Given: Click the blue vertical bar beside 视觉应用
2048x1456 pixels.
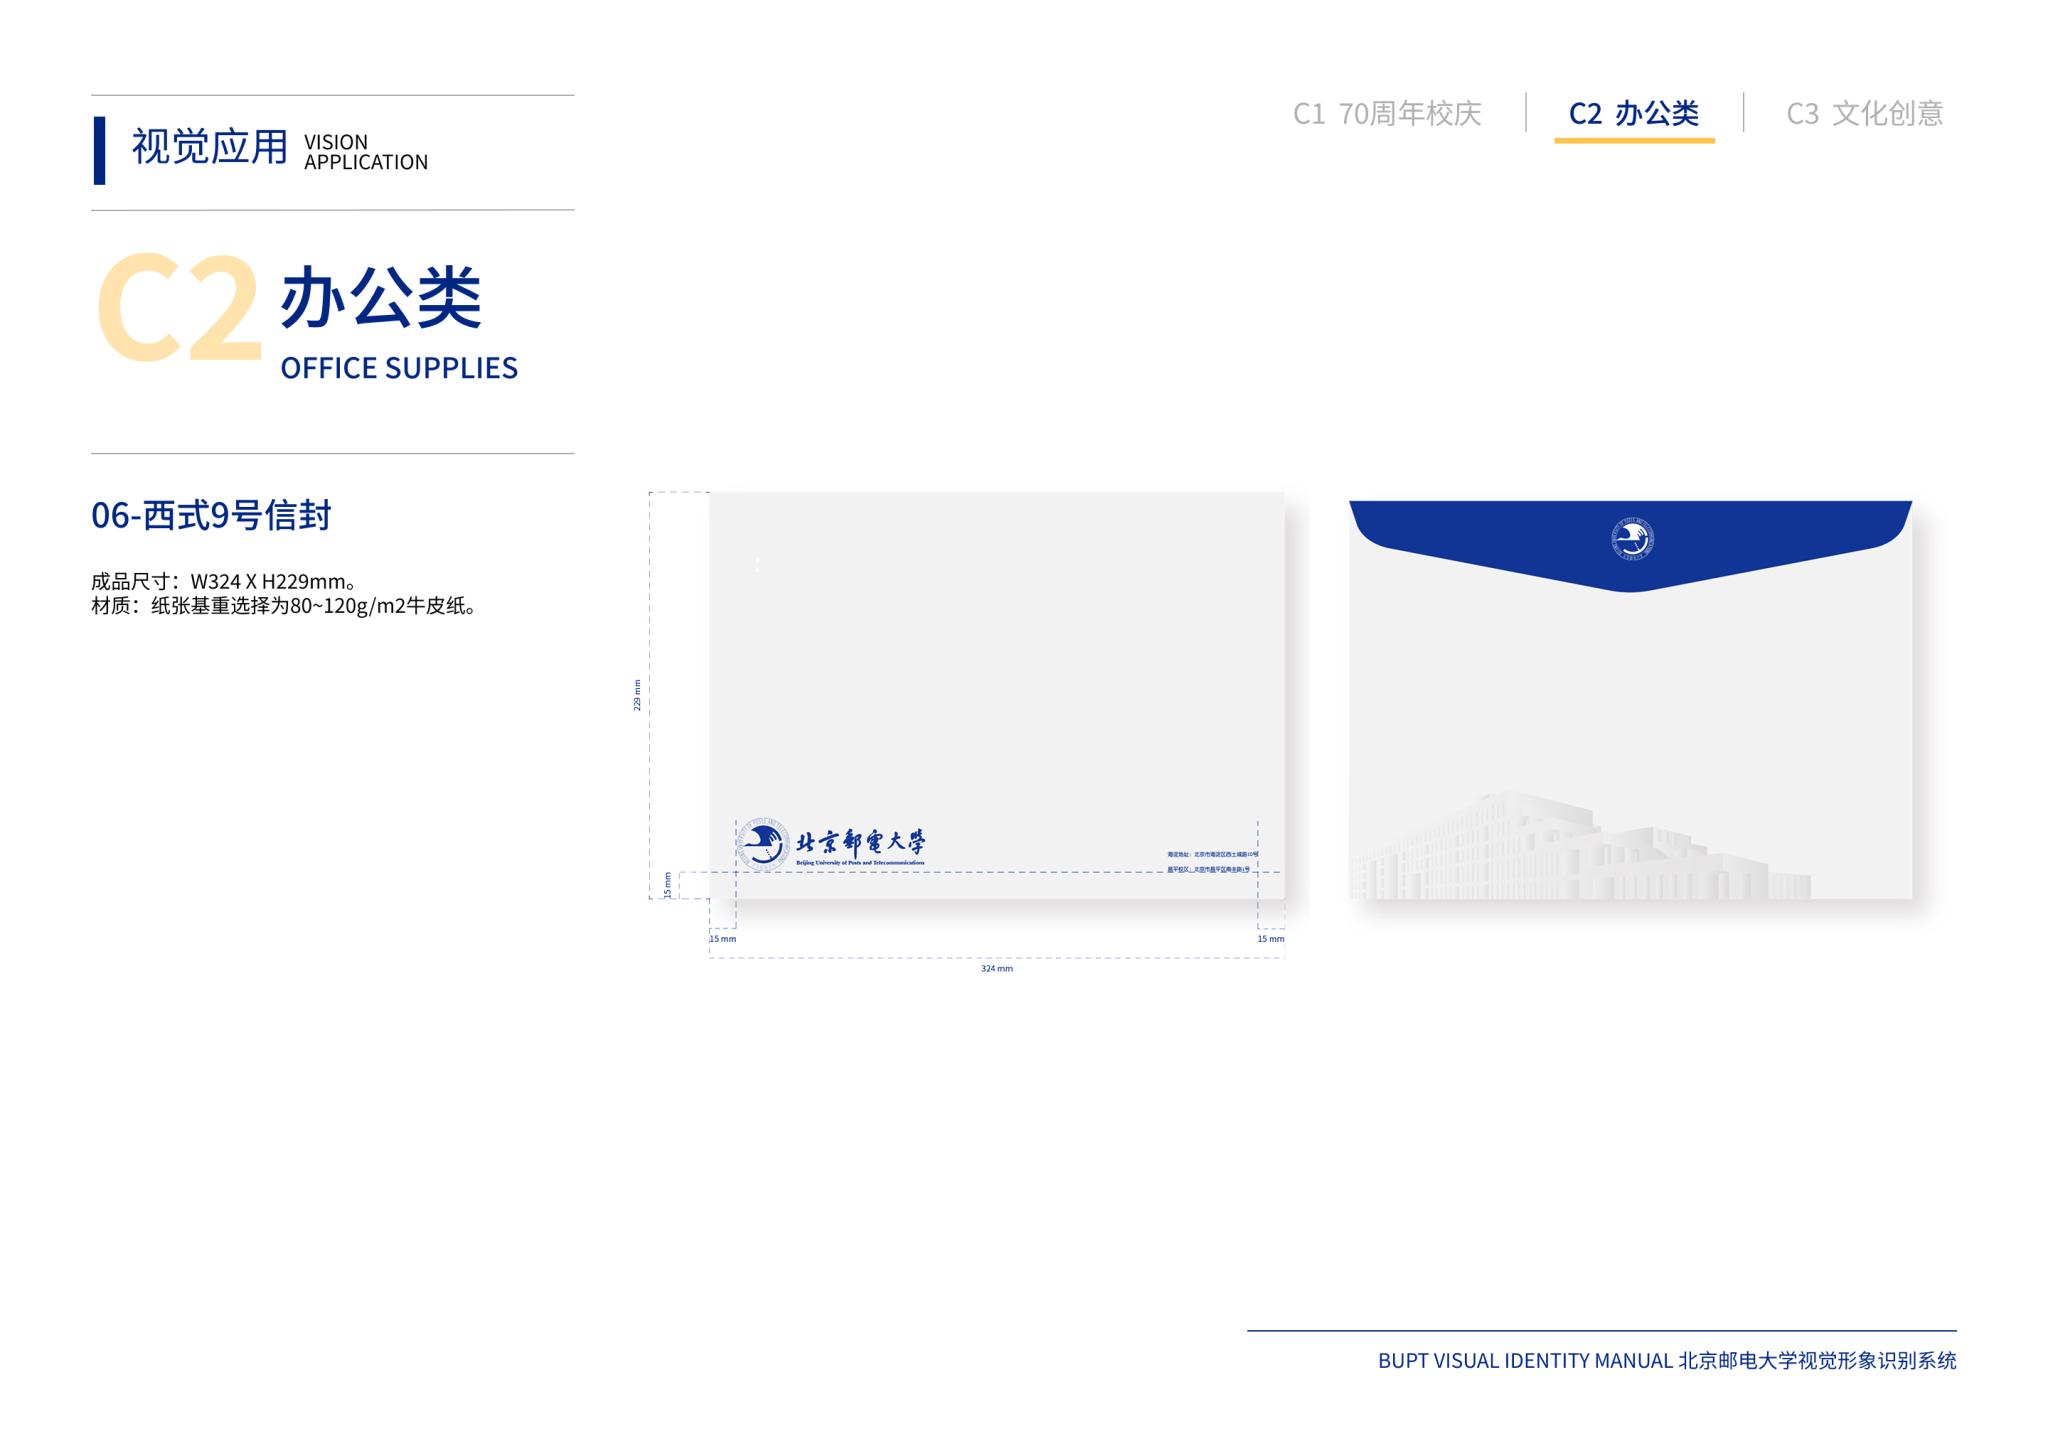Looking at the screenshot, I should point(99,151).
